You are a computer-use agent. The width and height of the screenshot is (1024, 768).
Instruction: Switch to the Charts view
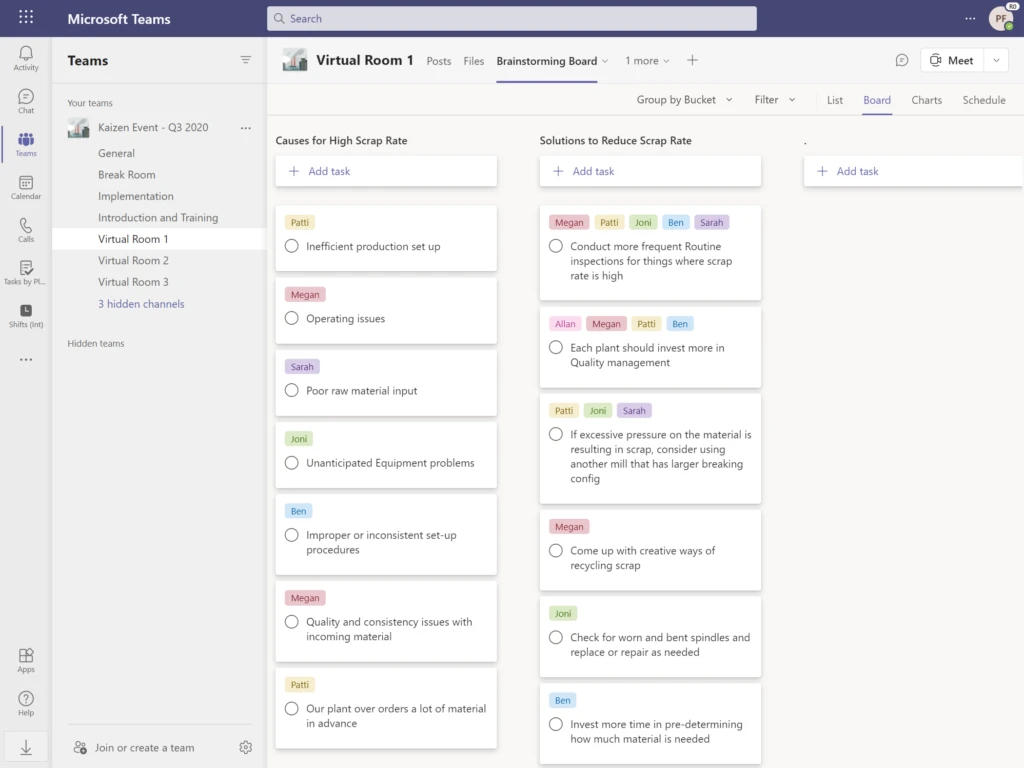(x=926, y=100)
